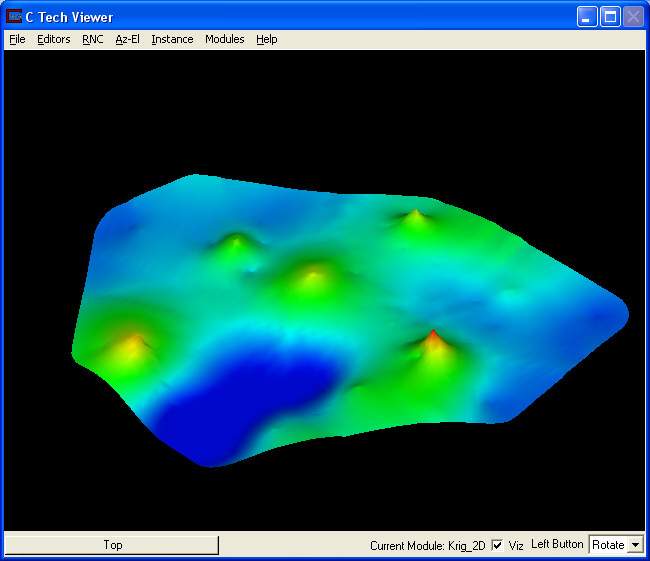Click the Left Button label
This screenshot has width=650, height=561.
(x=557, y=544)
